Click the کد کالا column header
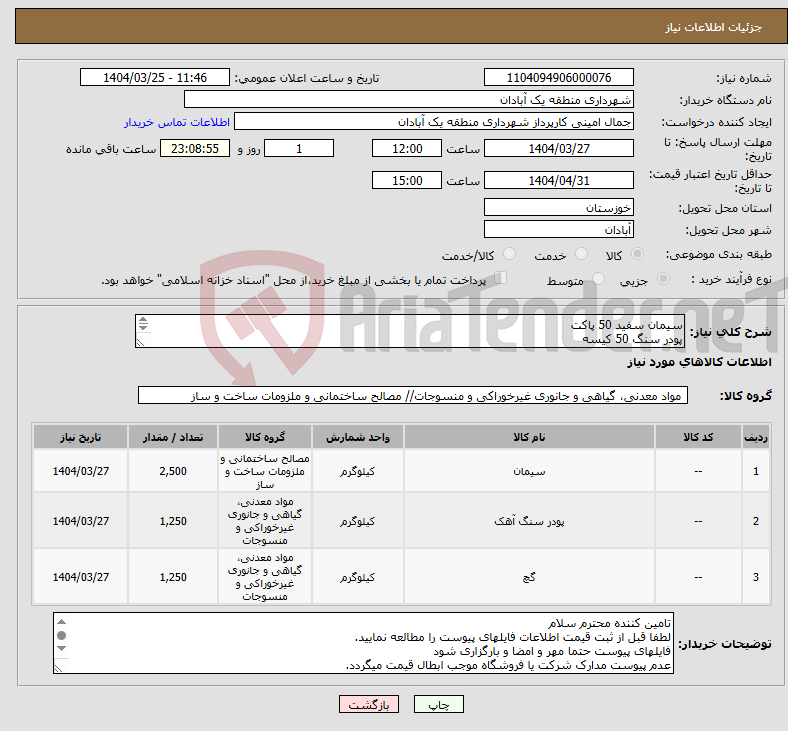This screenshot has width=788, height=731. pyautogui.click(x=698, y=437)
